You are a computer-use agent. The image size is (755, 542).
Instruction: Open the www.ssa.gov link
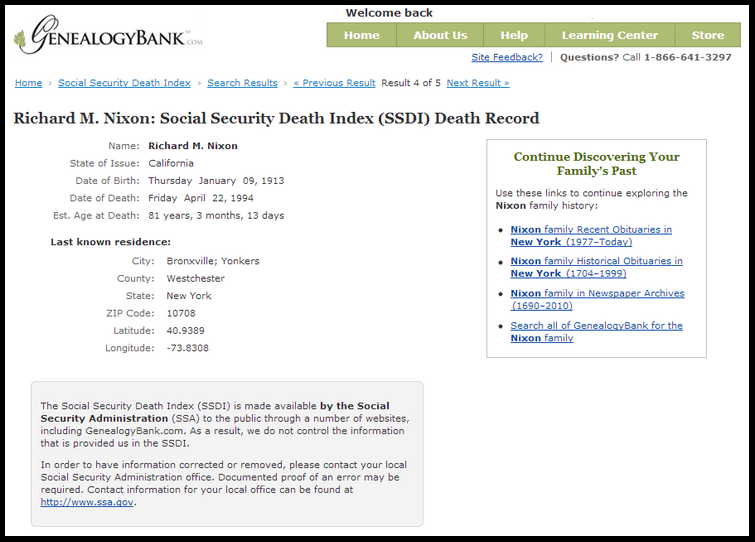(x=87, y=502)
